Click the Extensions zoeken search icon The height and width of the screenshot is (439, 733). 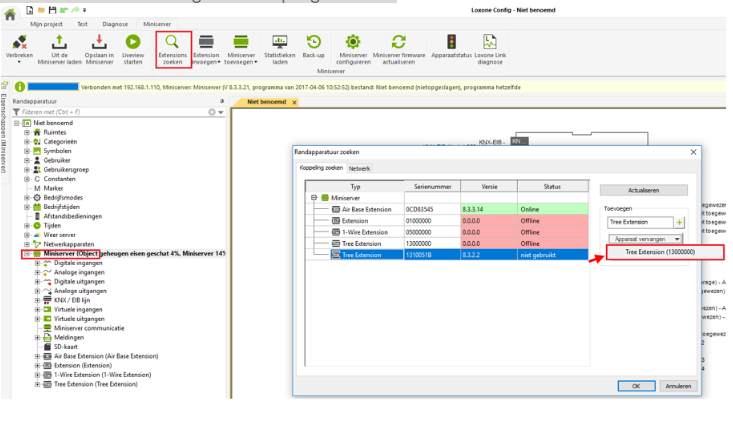[x=173, y=42]
